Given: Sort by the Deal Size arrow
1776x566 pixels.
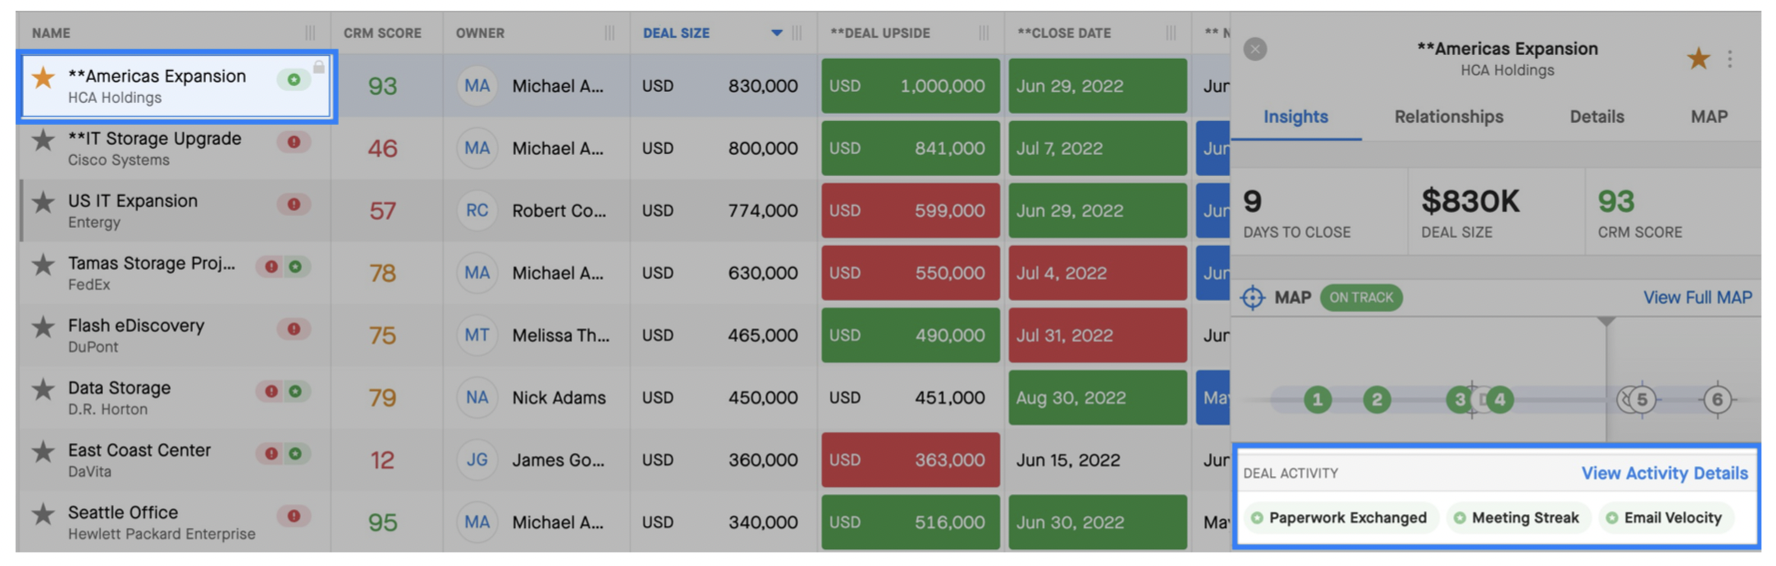Looking at the screenshot, I should pos(777,33).
